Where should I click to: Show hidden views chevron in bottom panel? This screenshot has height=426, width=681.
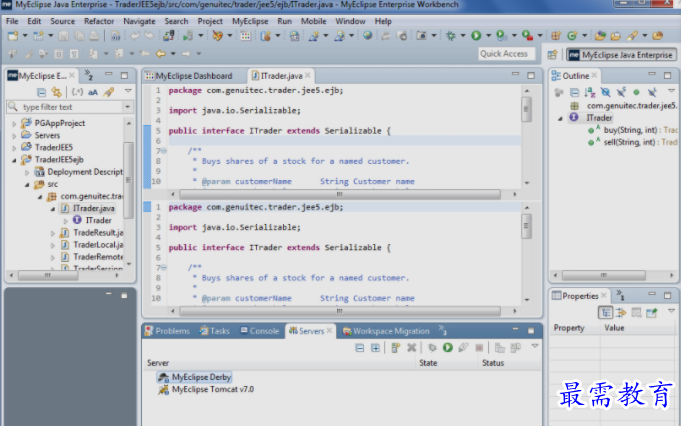click(443, 331)
